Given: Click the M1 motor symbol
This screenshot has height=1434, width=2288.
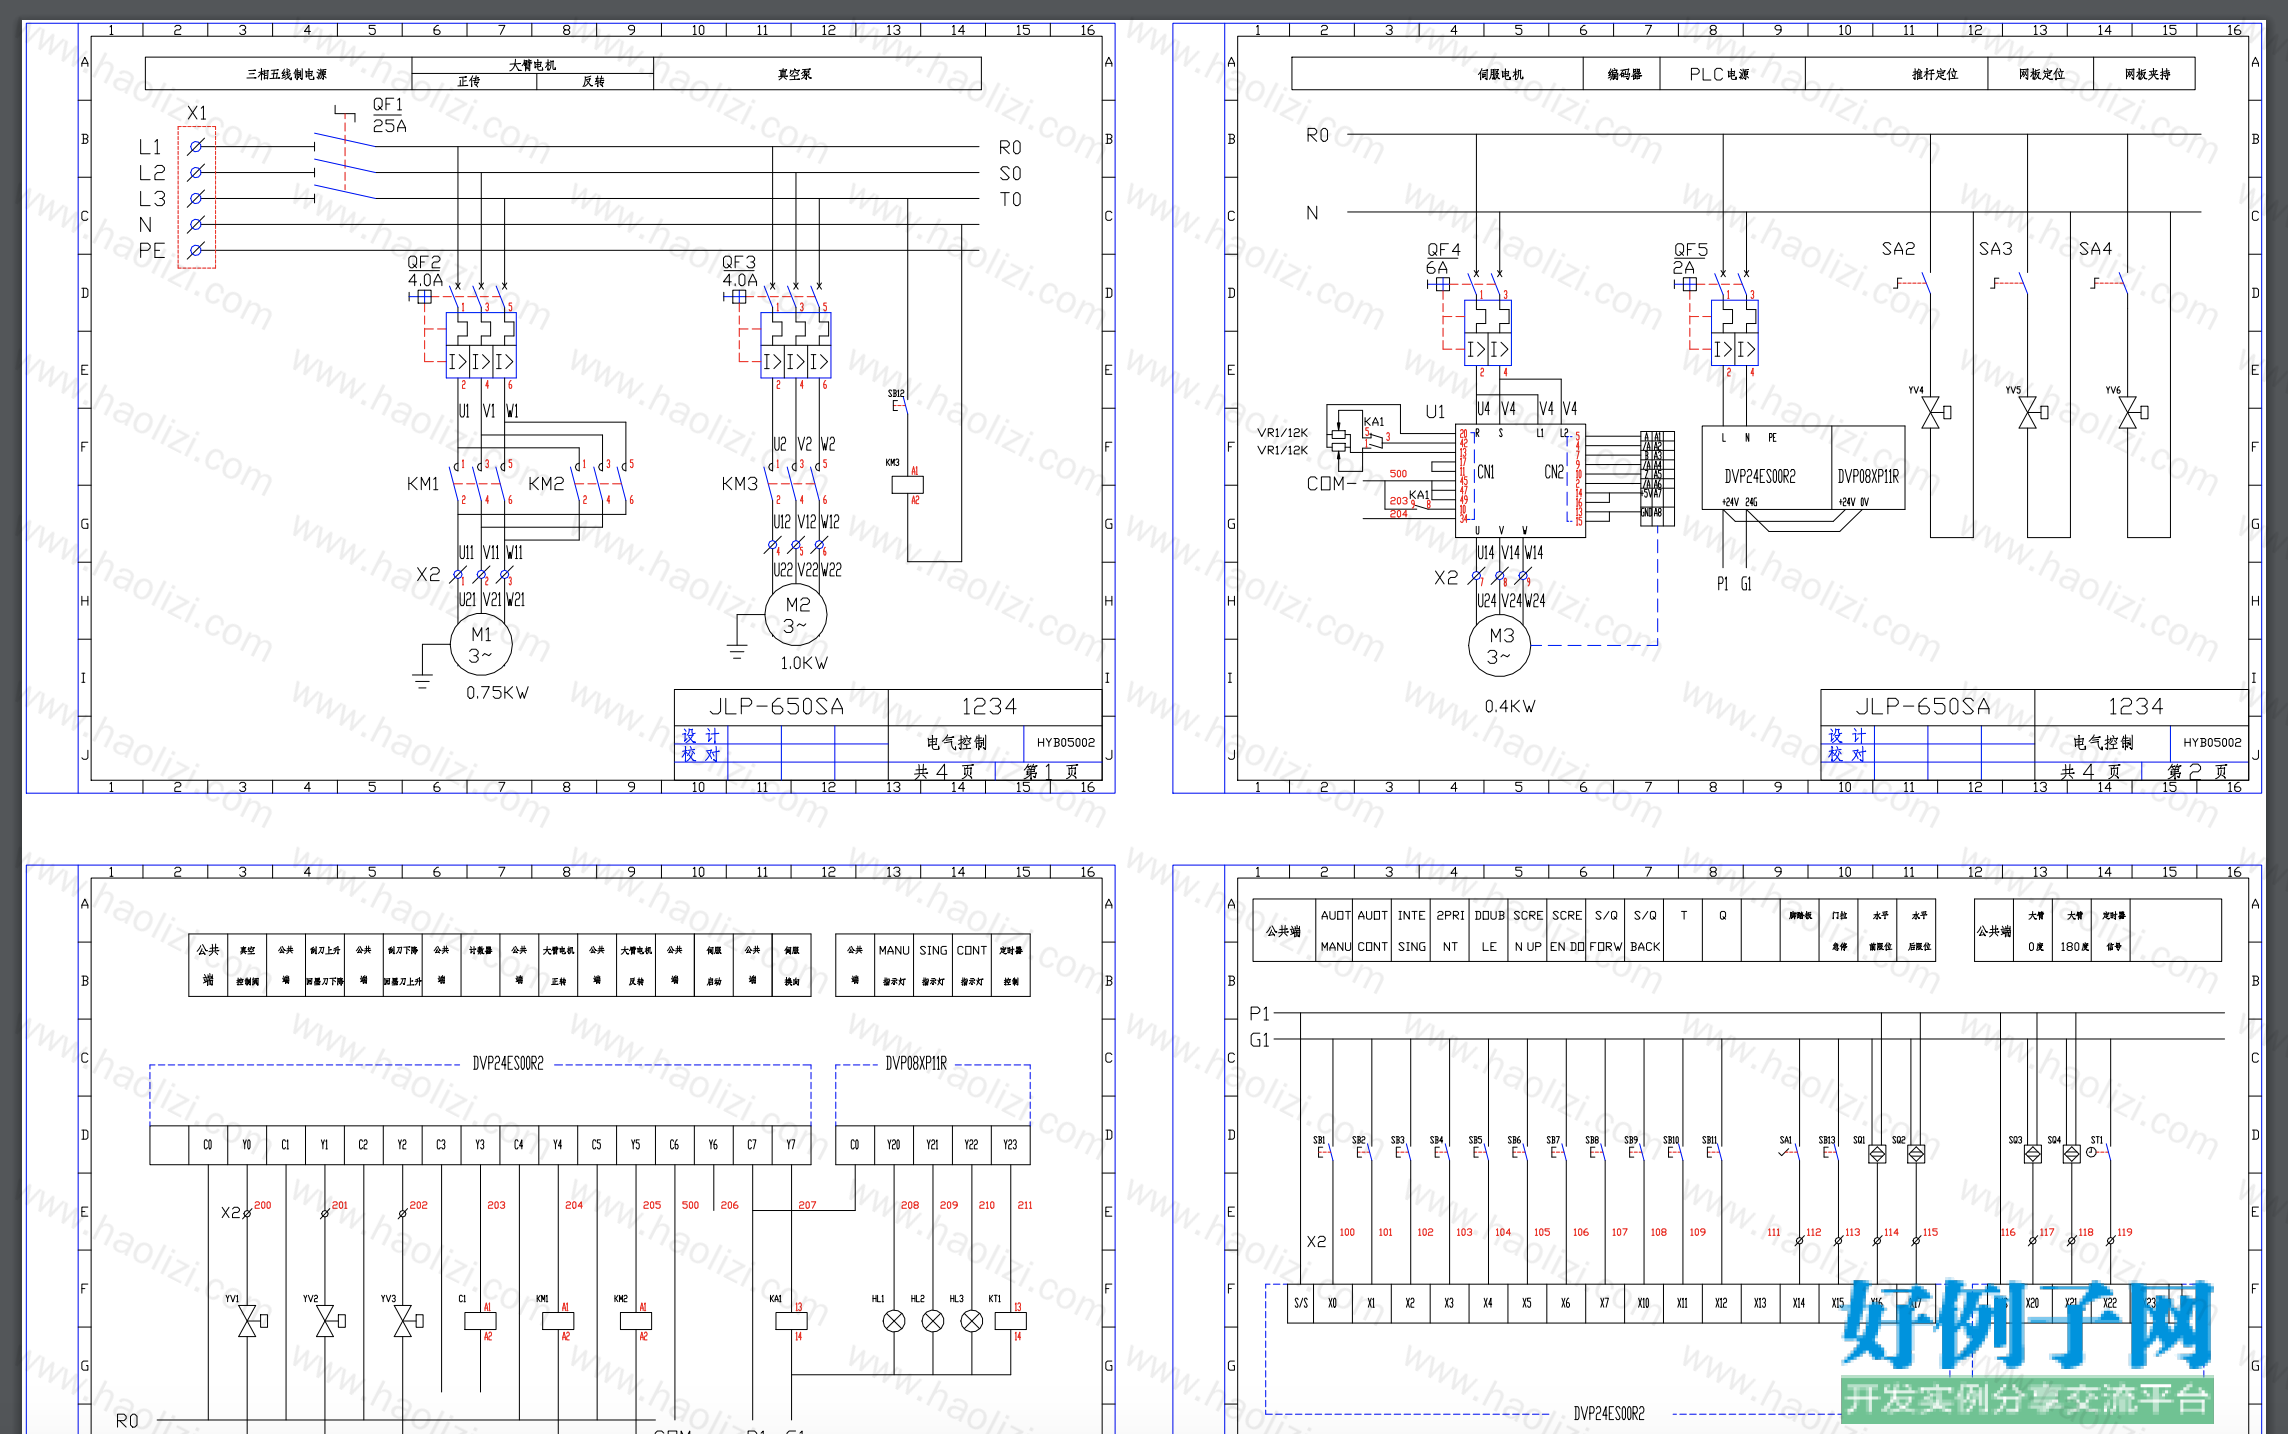Looking at the screenshot, I should pos(481,645).
